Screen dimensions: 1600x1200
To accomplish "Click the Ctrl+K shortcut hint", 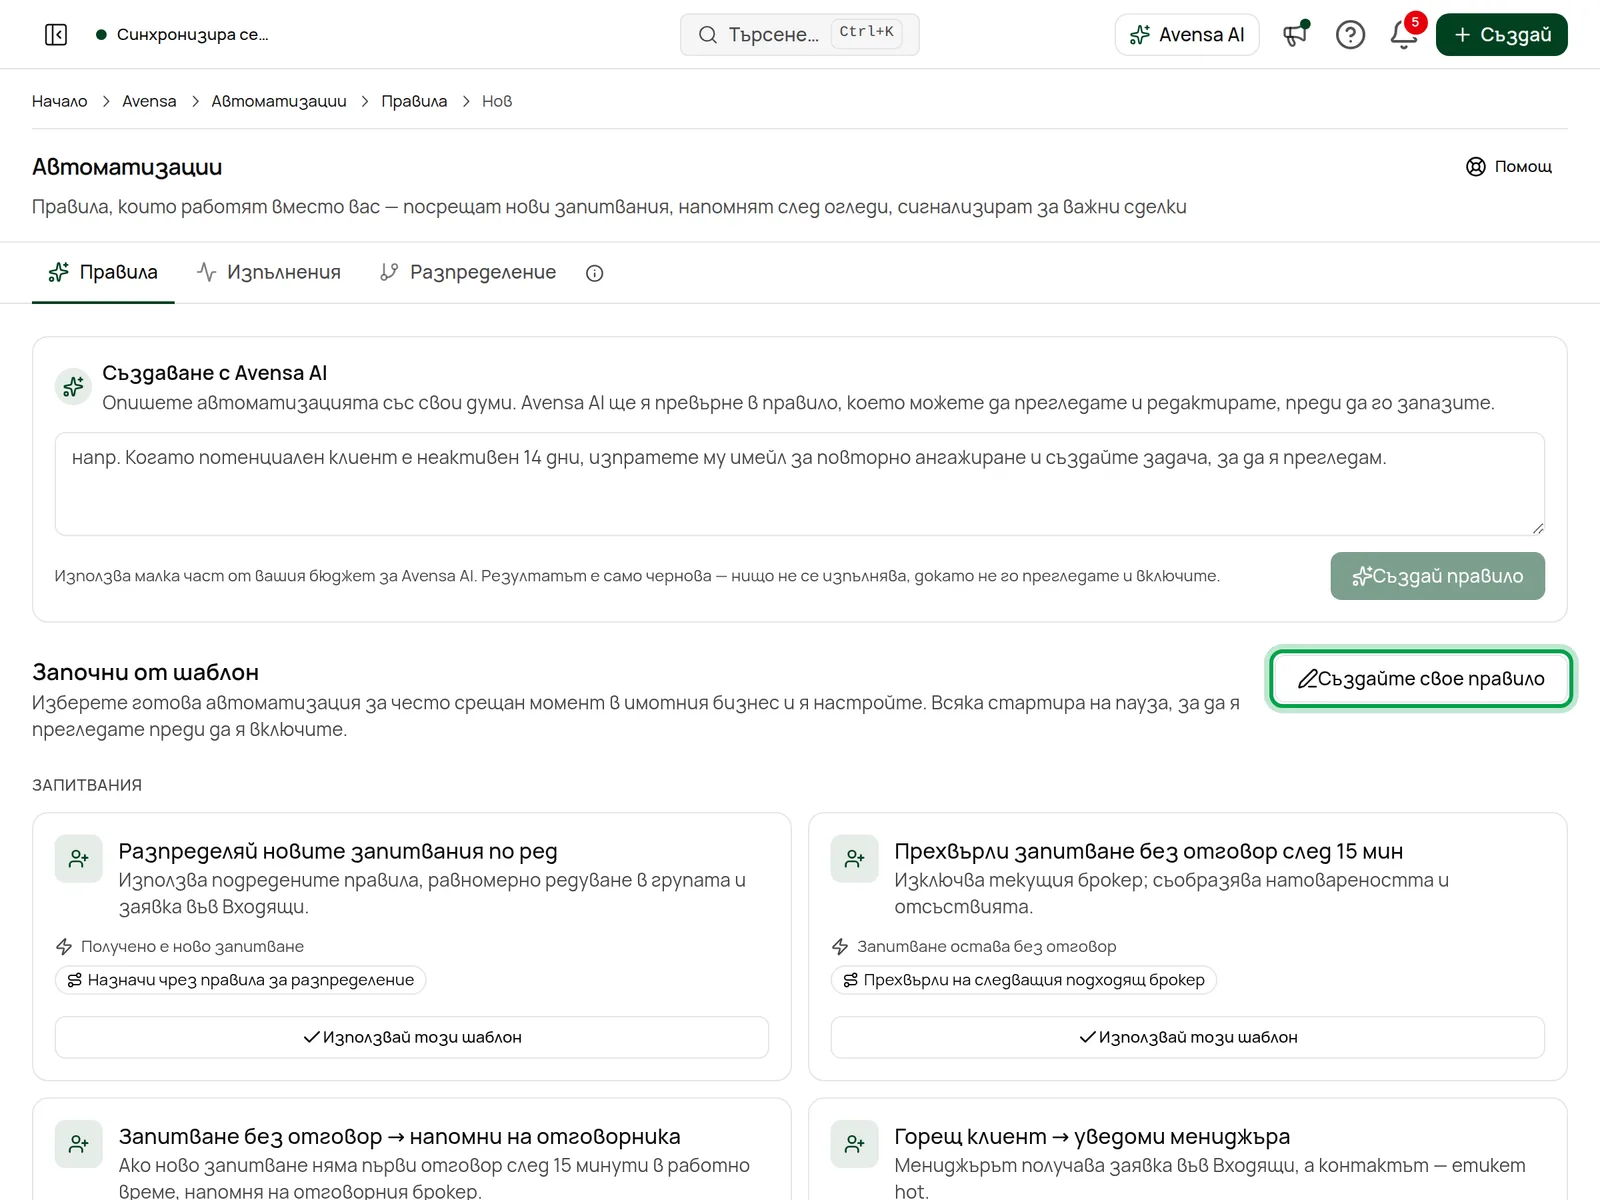I will pyautogui.click(x=866, y=33).
